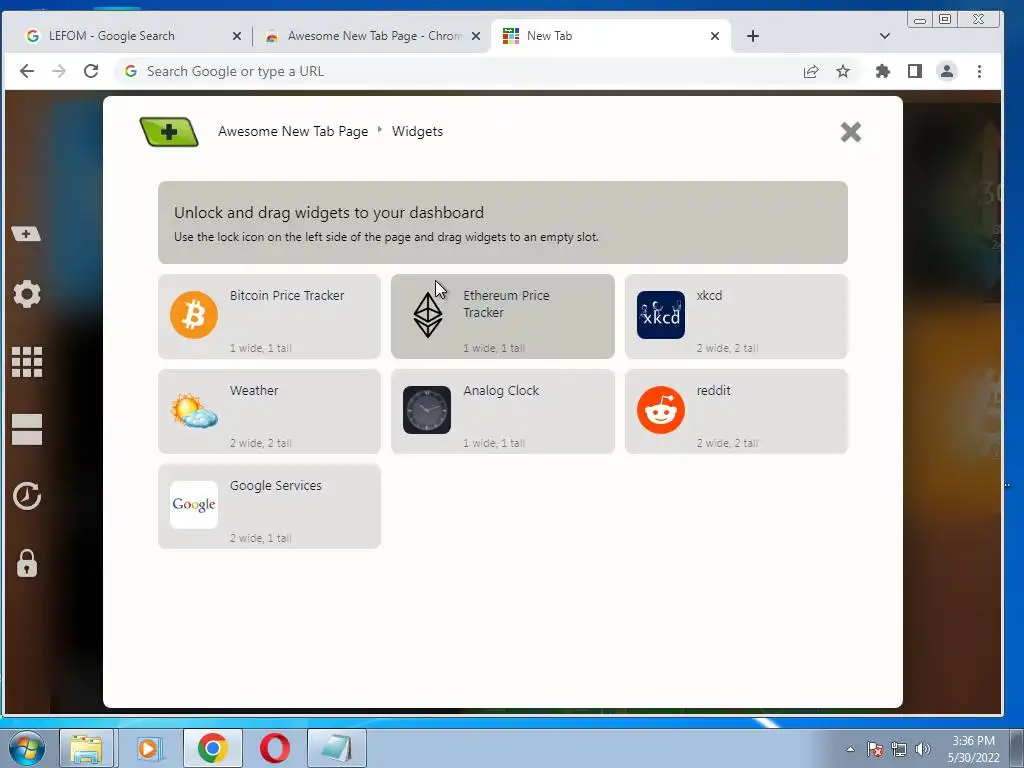
Task: Open the sidebar add-widget plus icon
Action: (27, 234)
